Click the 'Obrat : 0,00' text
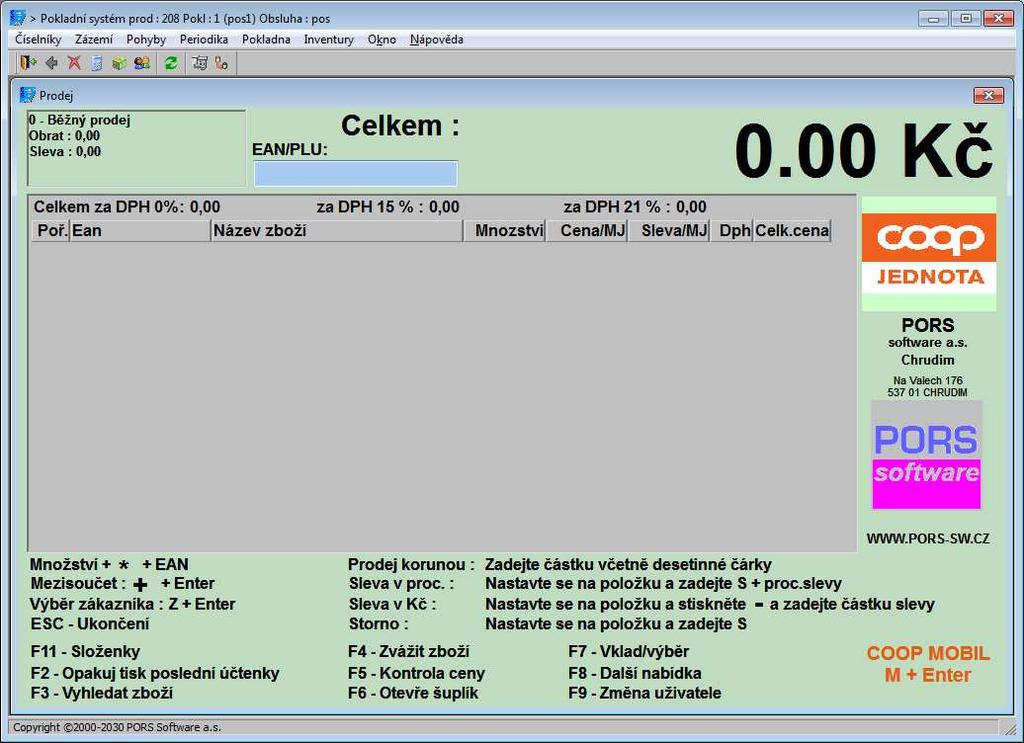The image size is (1024, 743). (x=65, y=136)
